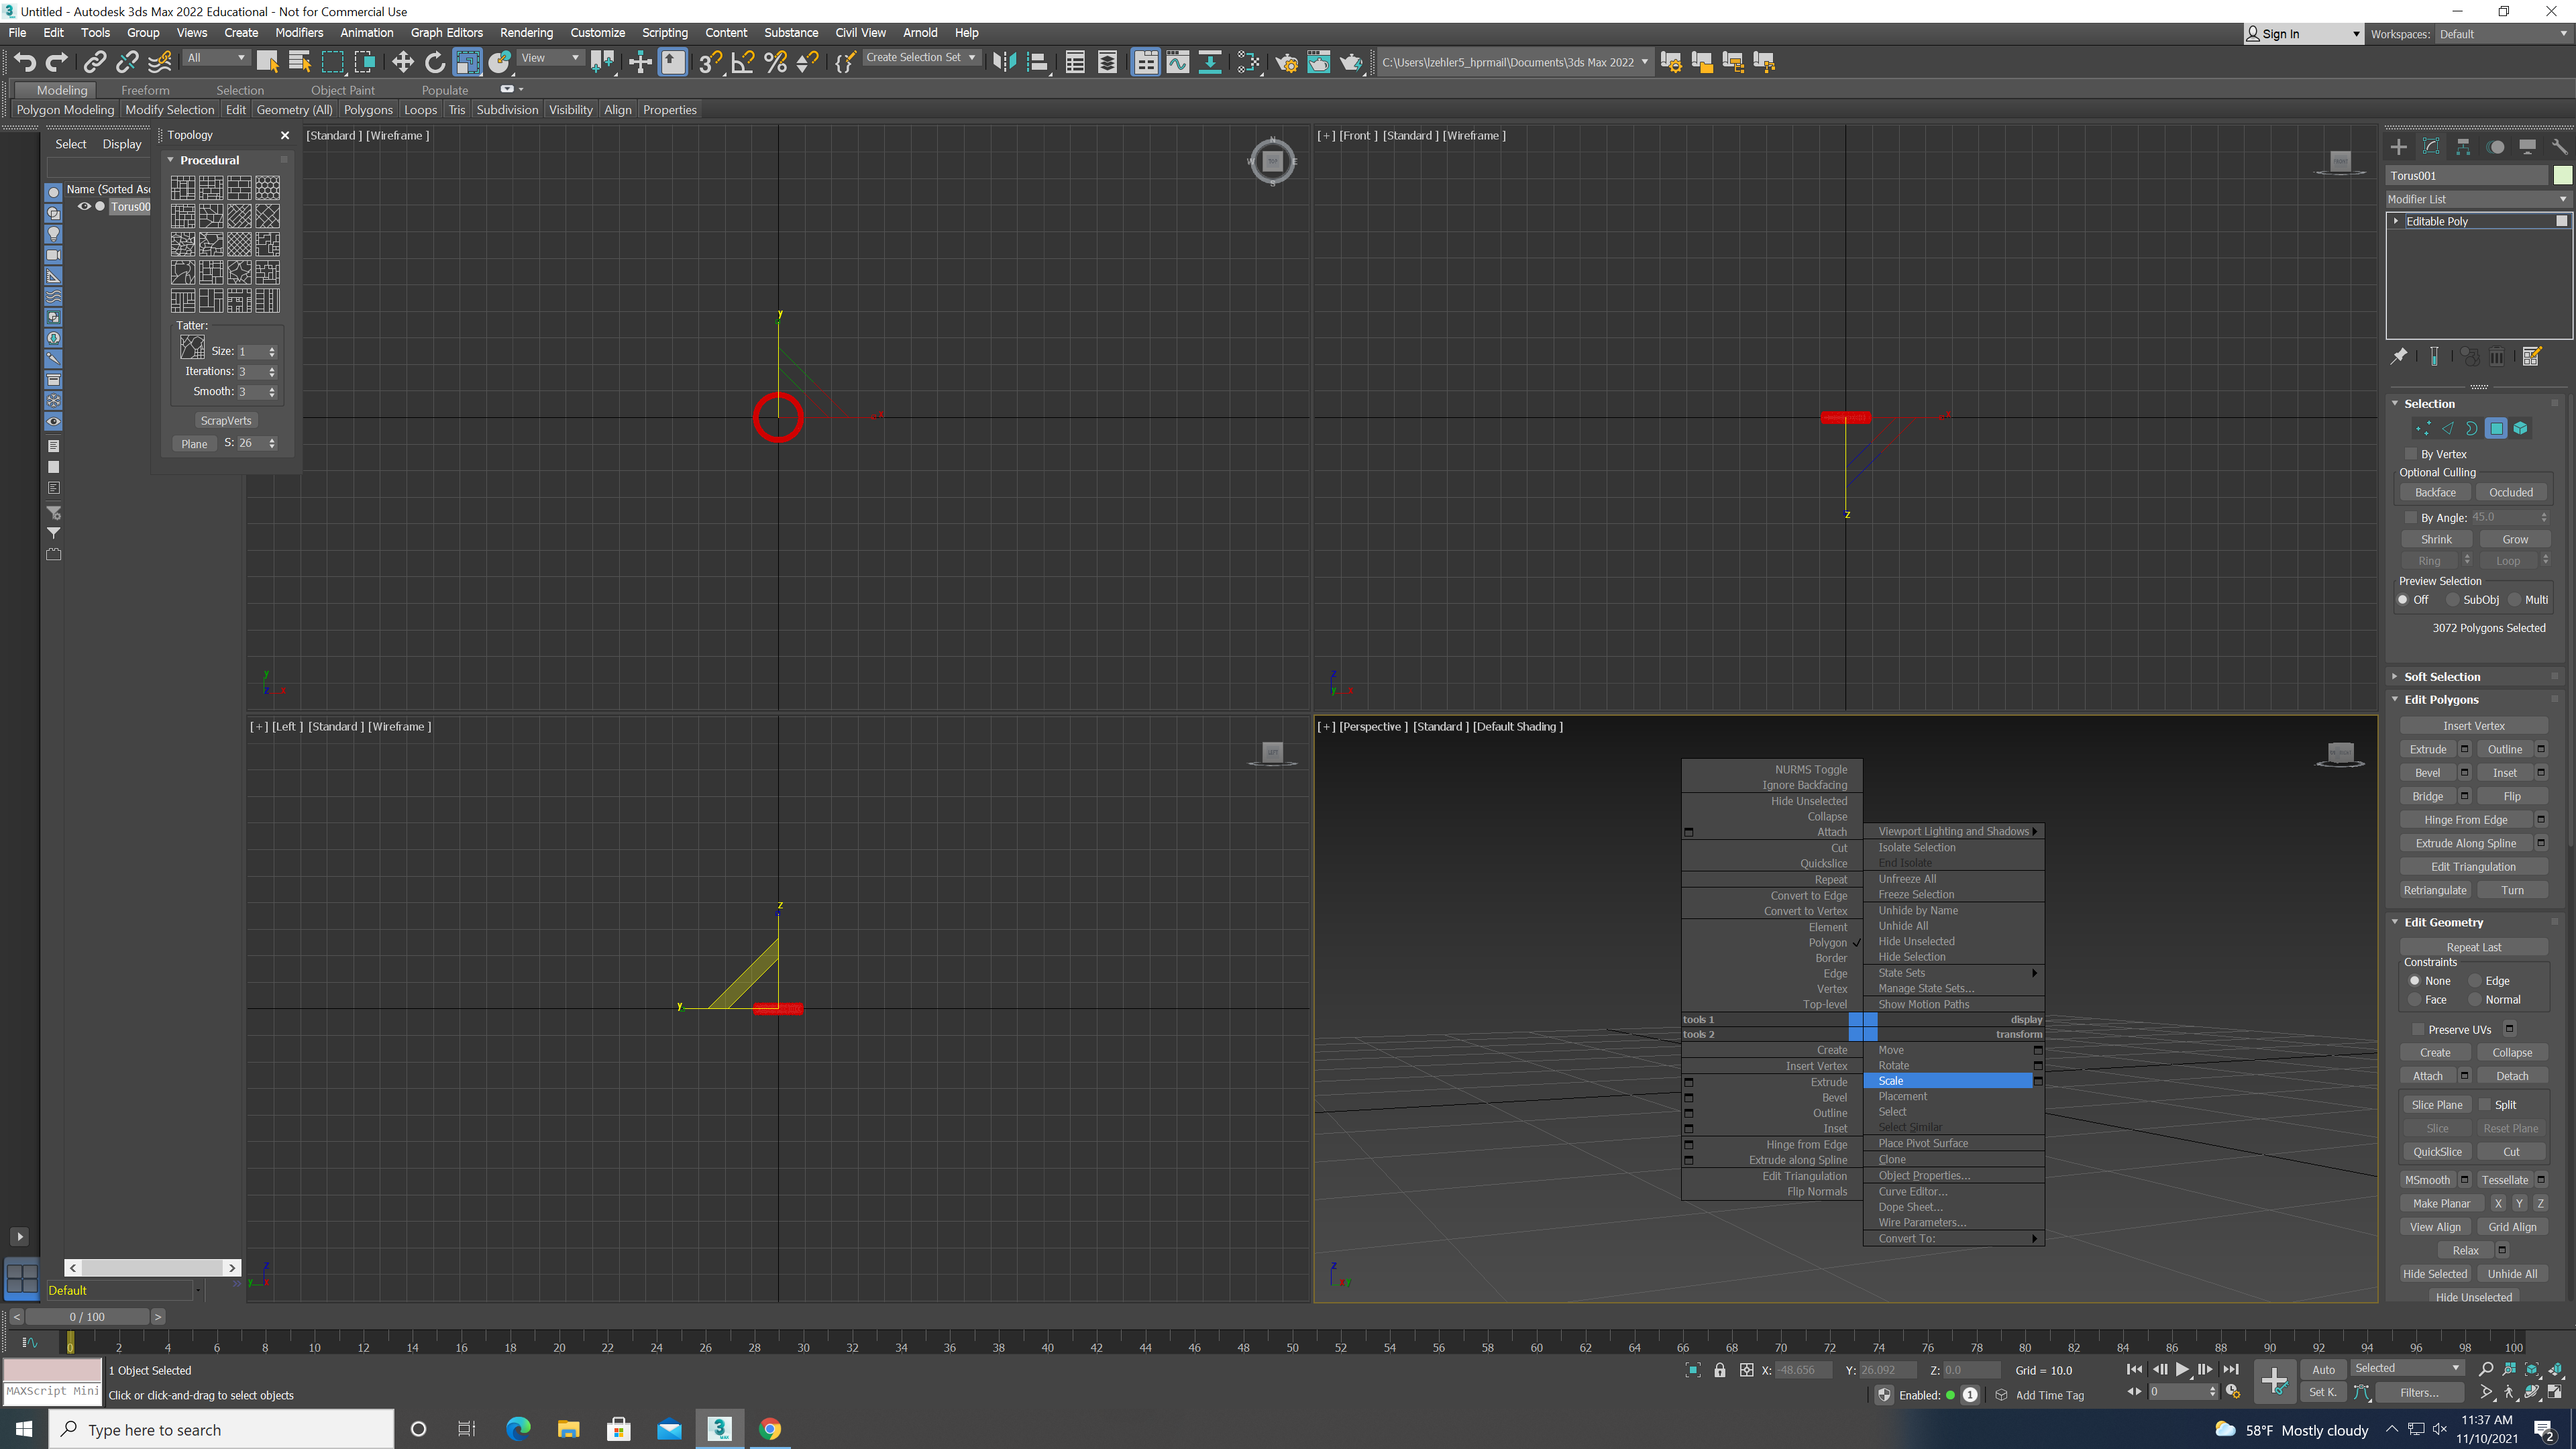
Task: Click the ScrapVerts button in Topology panel
Action: pyautogui.click(x=226, y=420)
